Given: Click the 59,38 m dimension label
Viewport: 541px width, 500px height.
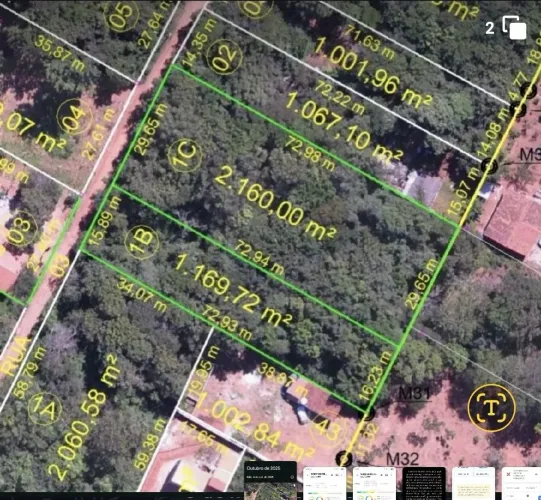Looking at the screenshot, I should [149, 445].
